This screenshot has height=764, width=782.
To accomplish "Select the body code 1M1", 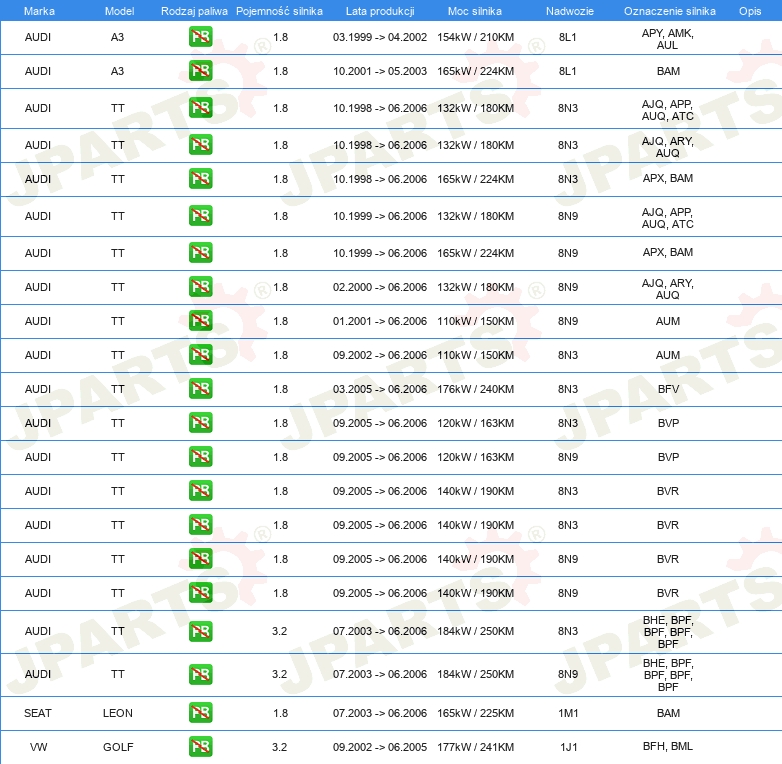I will [568, 713].
